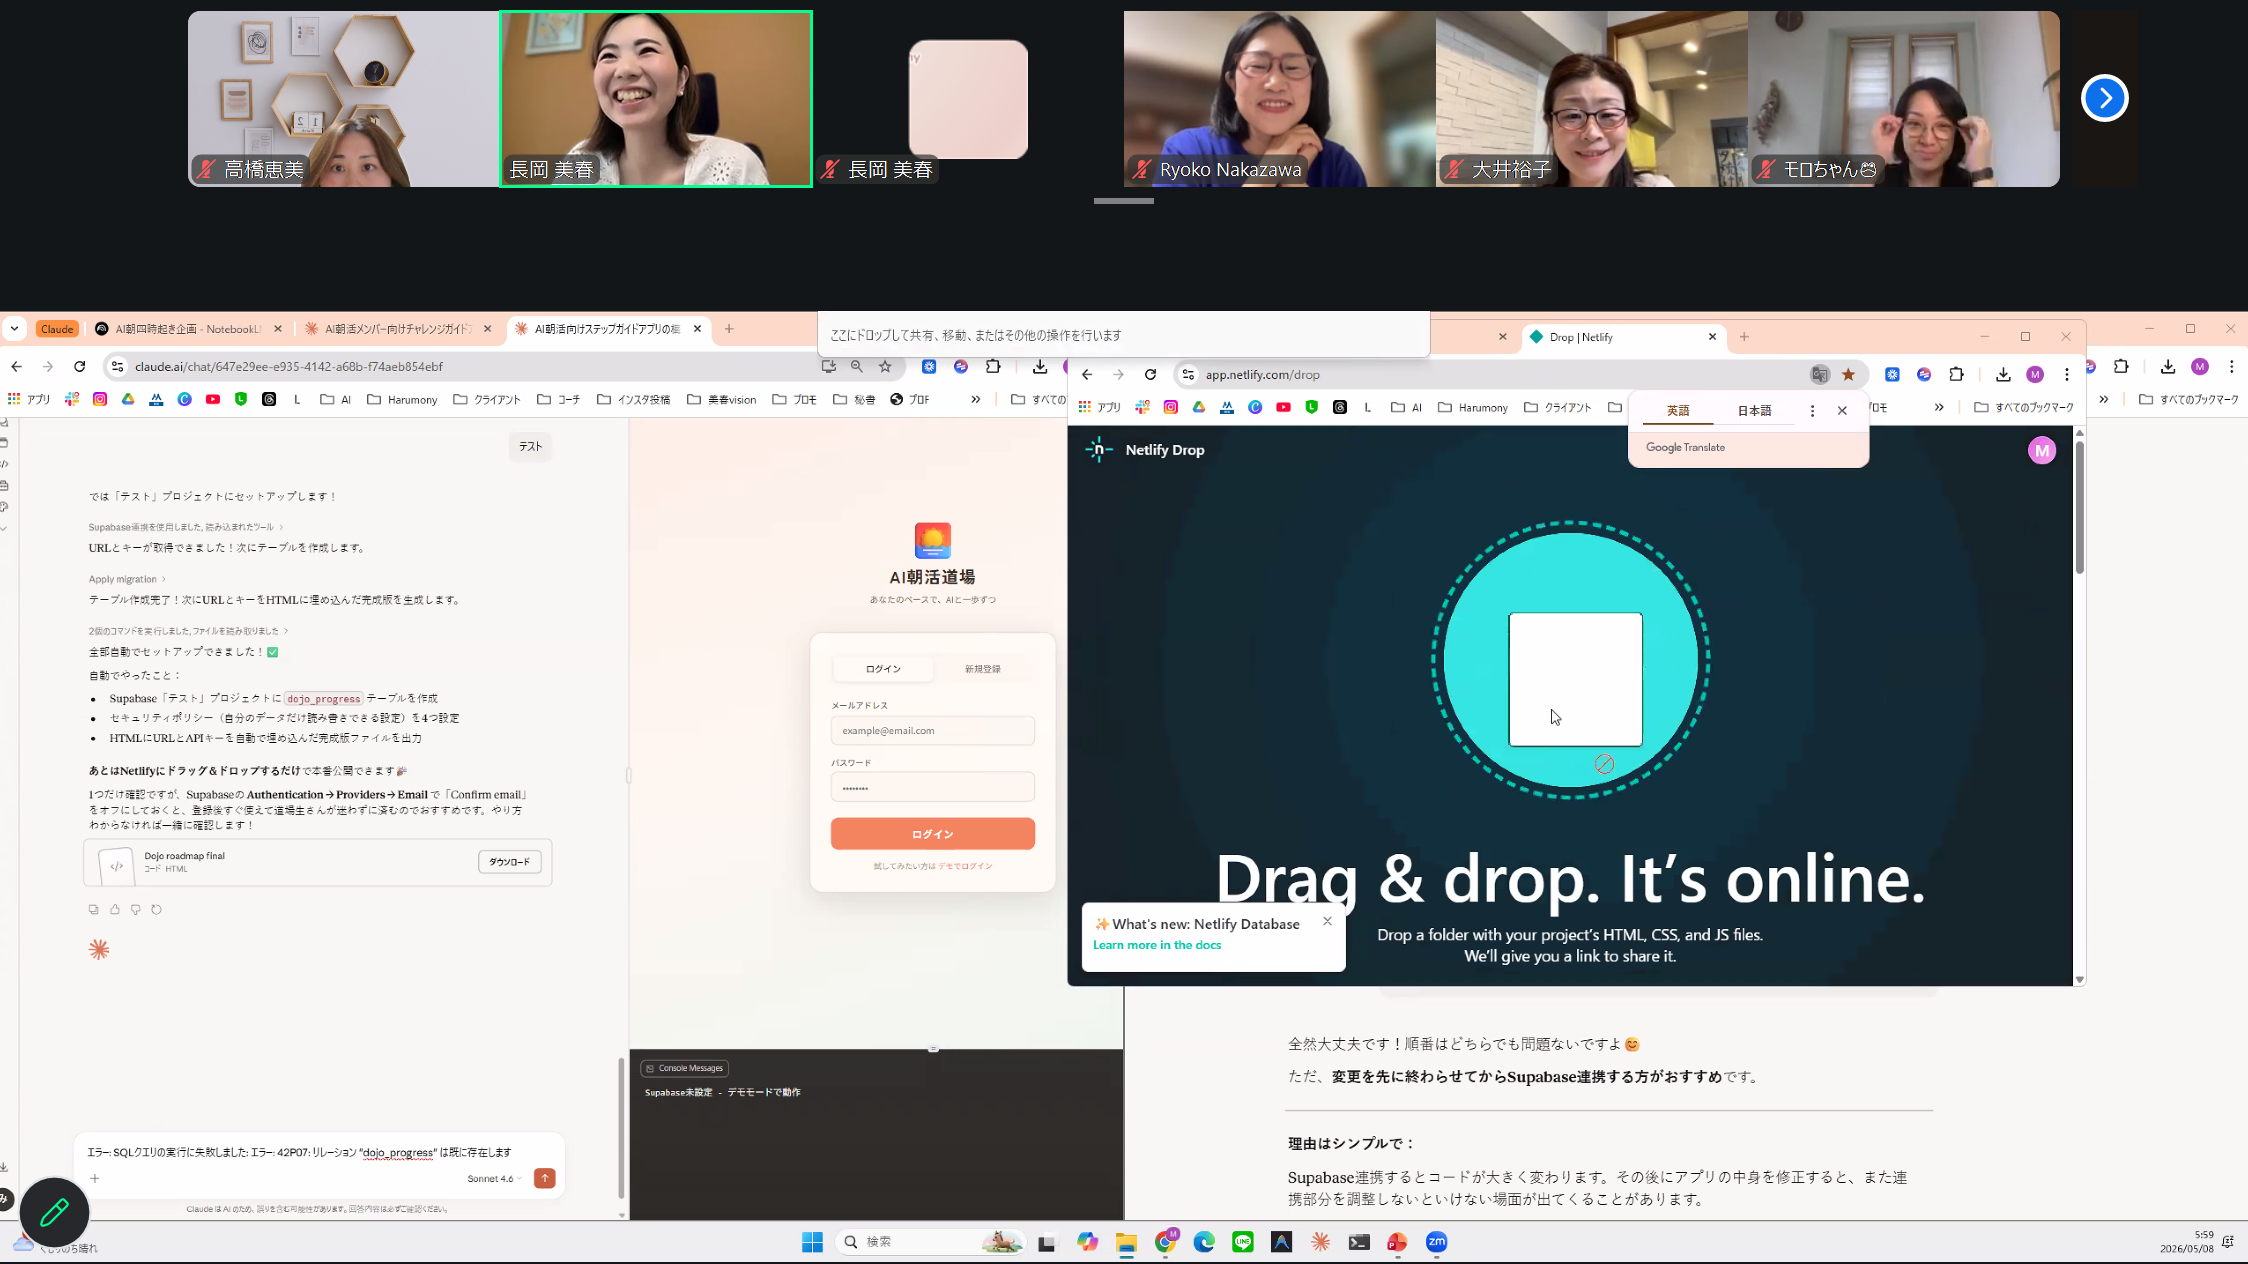This screenshot has height=1264, width=2248.
Task: Open extensions puzzle icon in Netlify window
Action: click(1957, 374)
